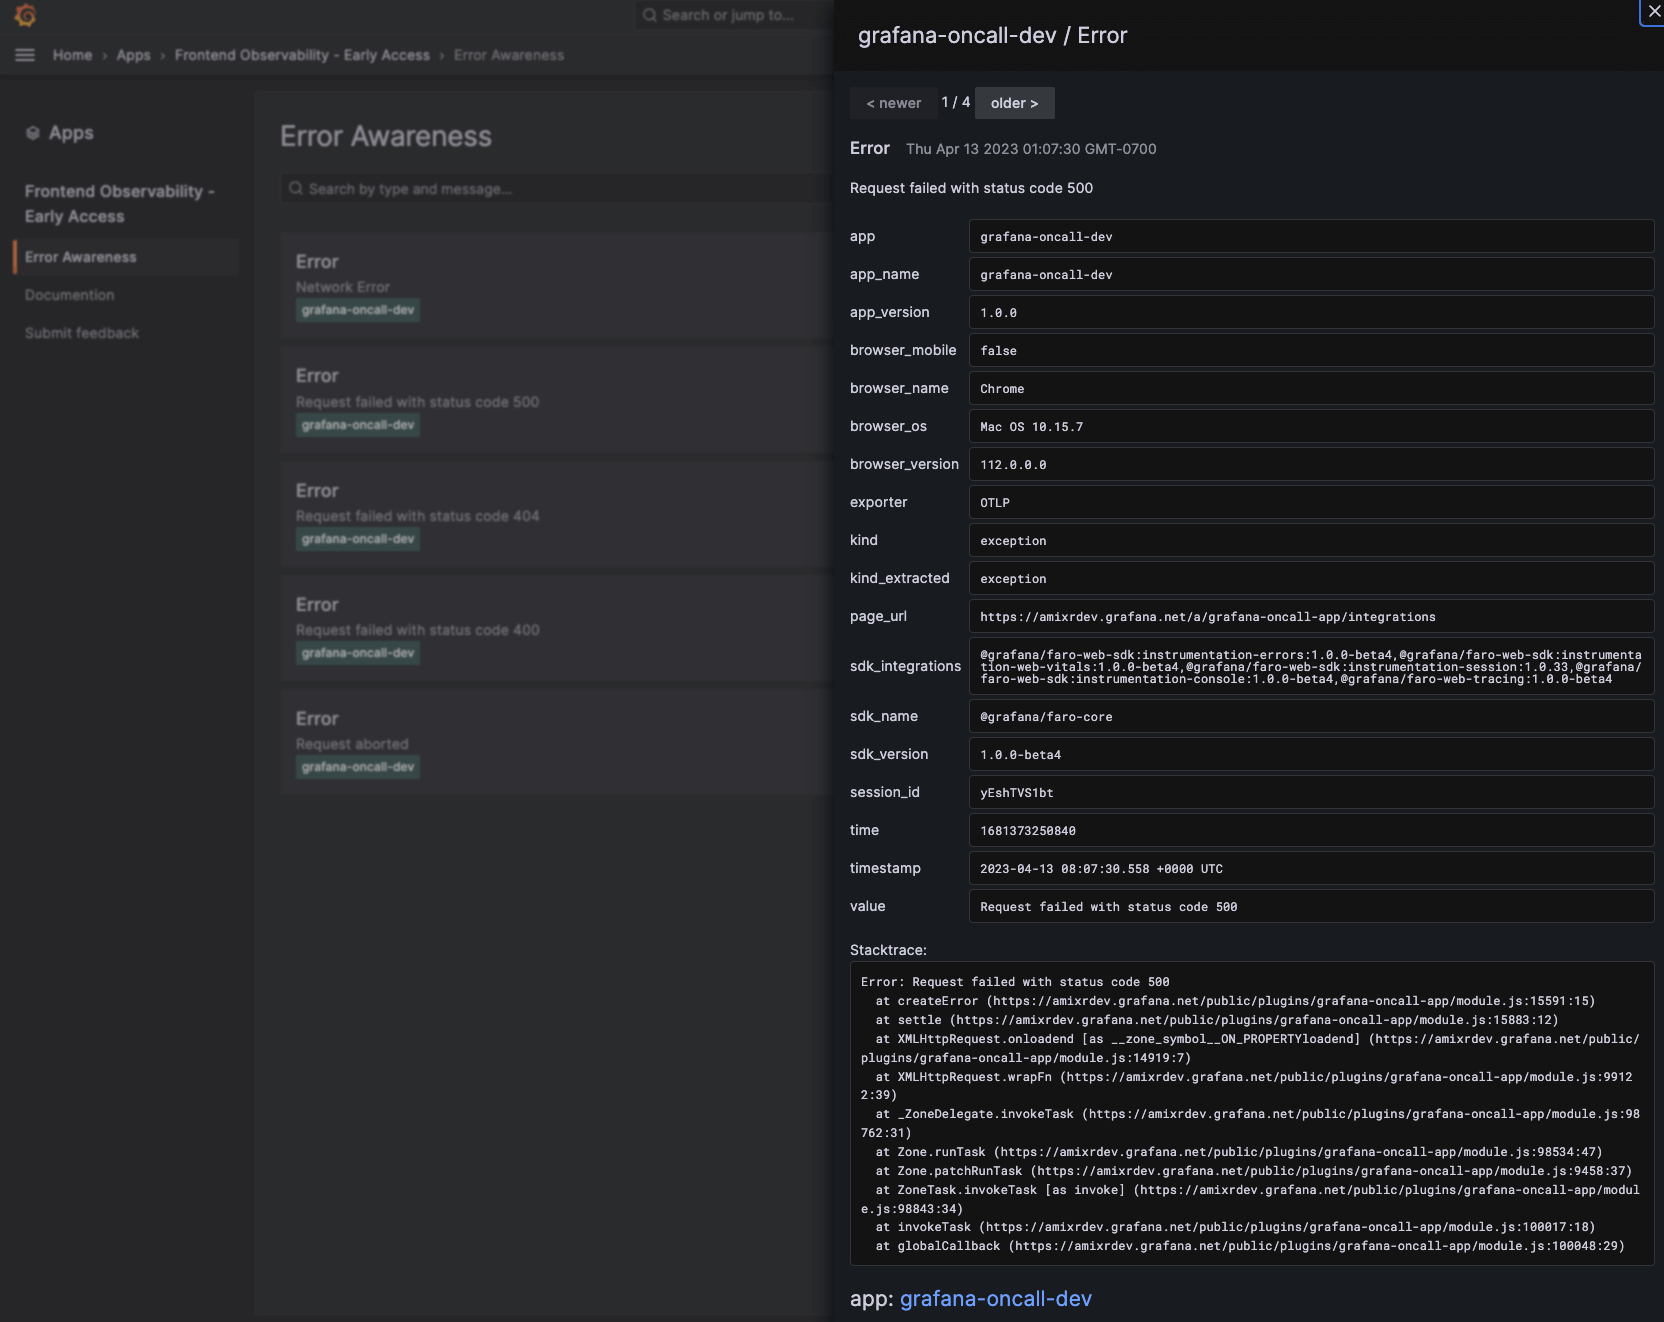Click the grafana-oncall-dev tag on the Network Error card
The image size is (1664, 1322).
[x=356, y=310]
